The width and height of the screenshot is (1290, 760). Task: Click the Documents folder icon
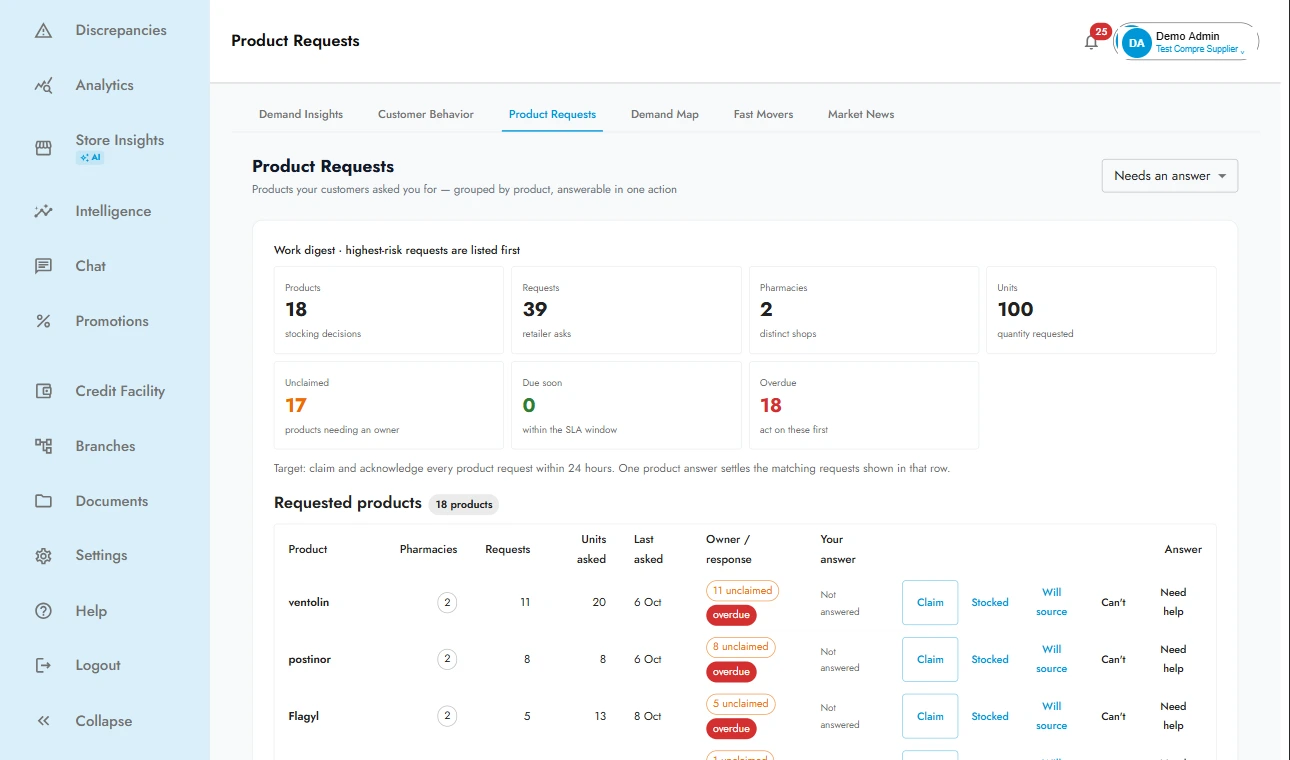(43, 501)
